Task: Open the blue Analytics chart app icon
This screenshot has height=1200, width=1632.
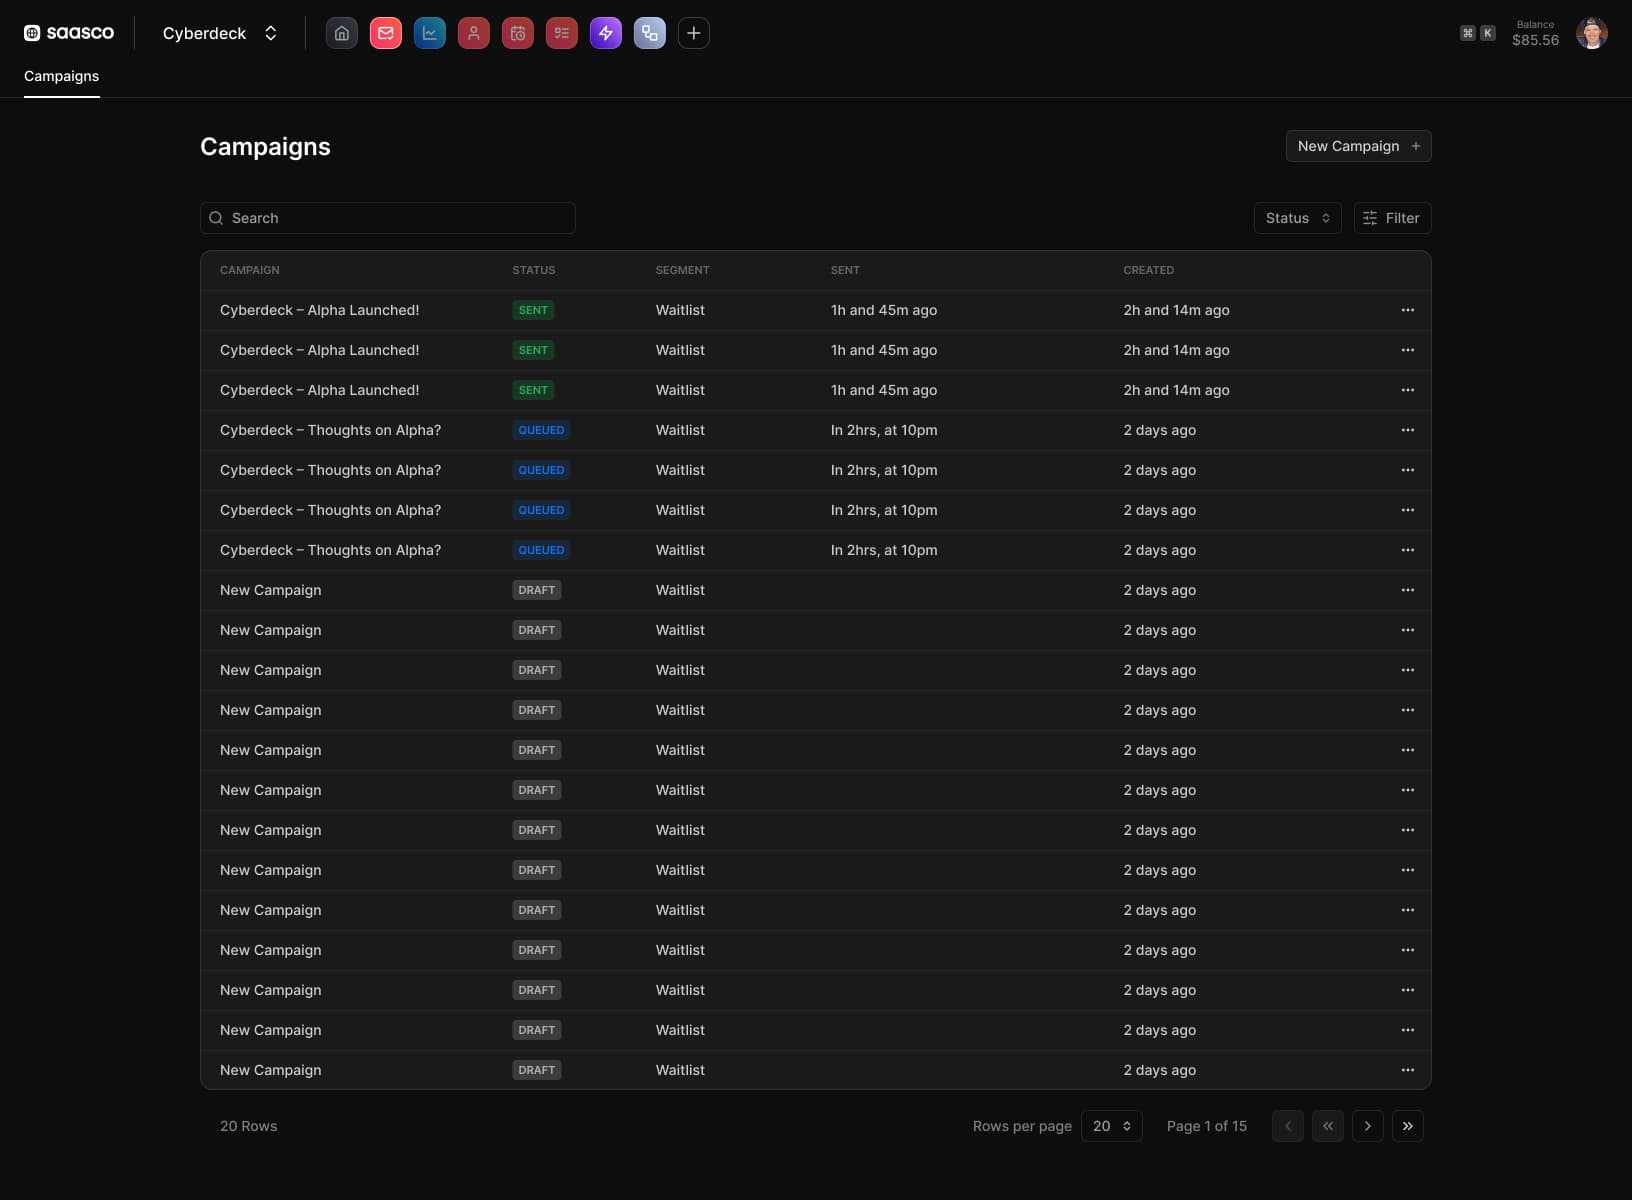Action: [x=429, y=33]
